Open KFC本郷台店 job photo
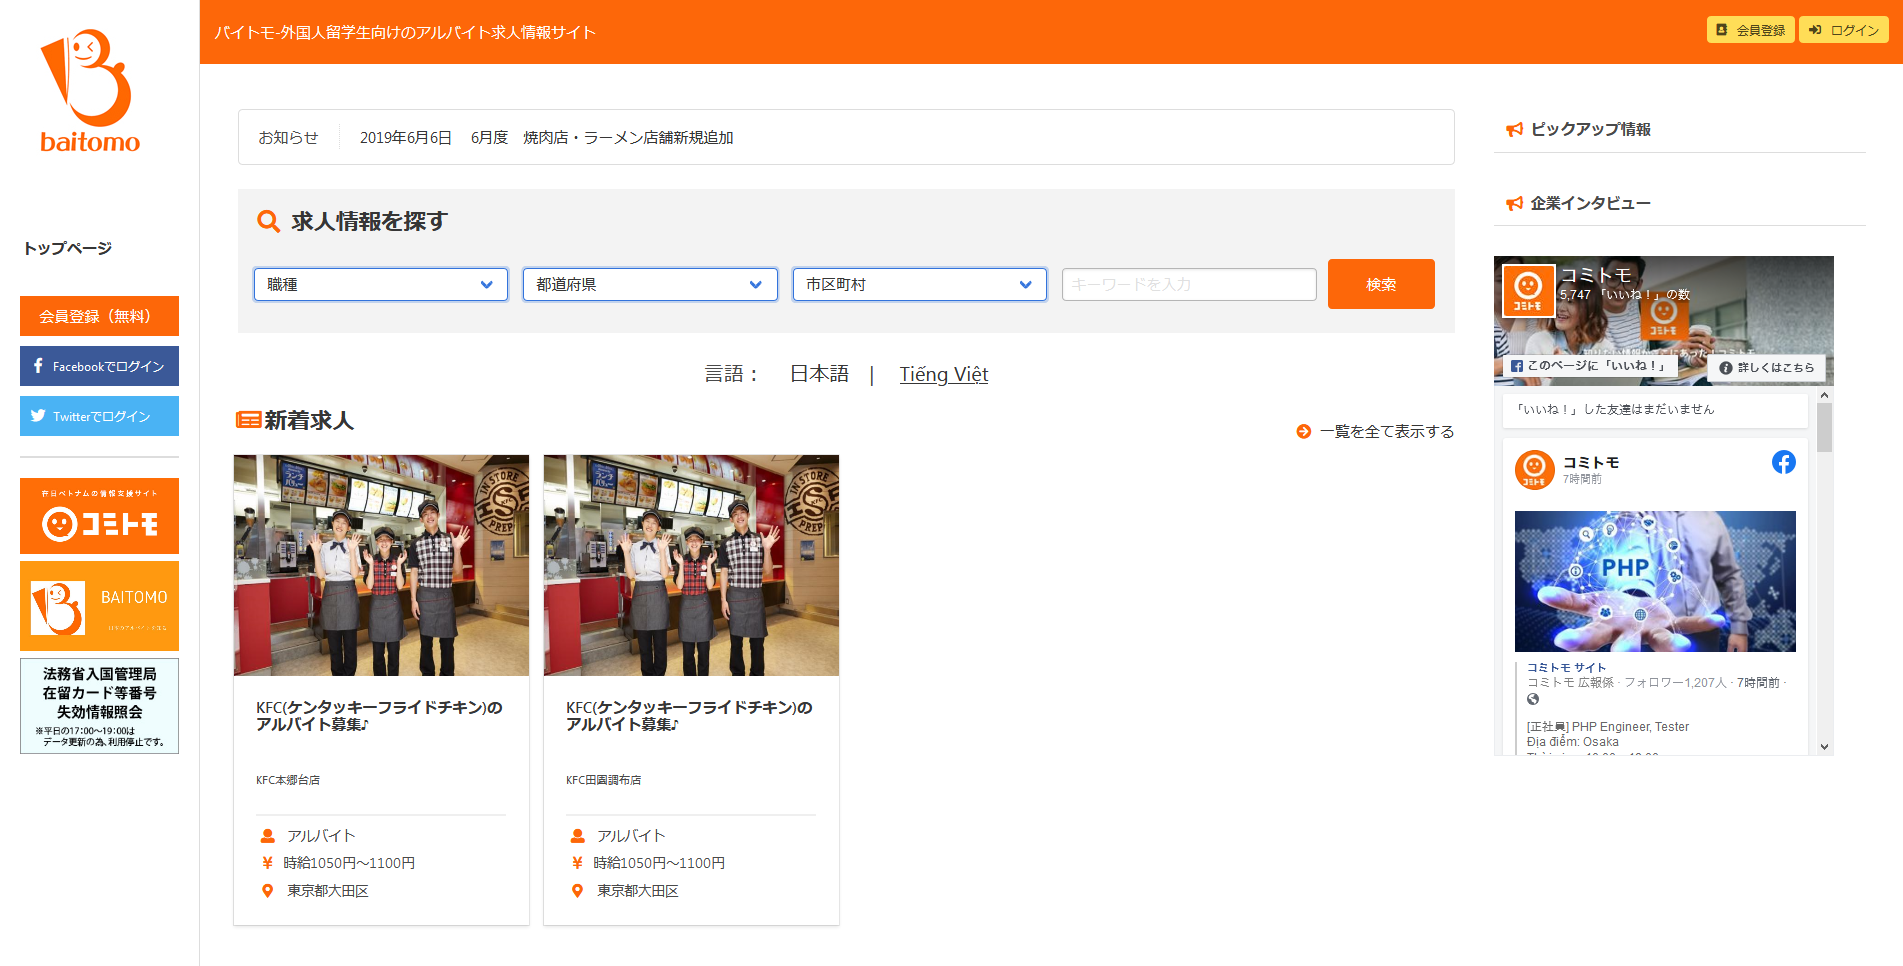Viewport: 1903px width, 966px height. point(381,565)
